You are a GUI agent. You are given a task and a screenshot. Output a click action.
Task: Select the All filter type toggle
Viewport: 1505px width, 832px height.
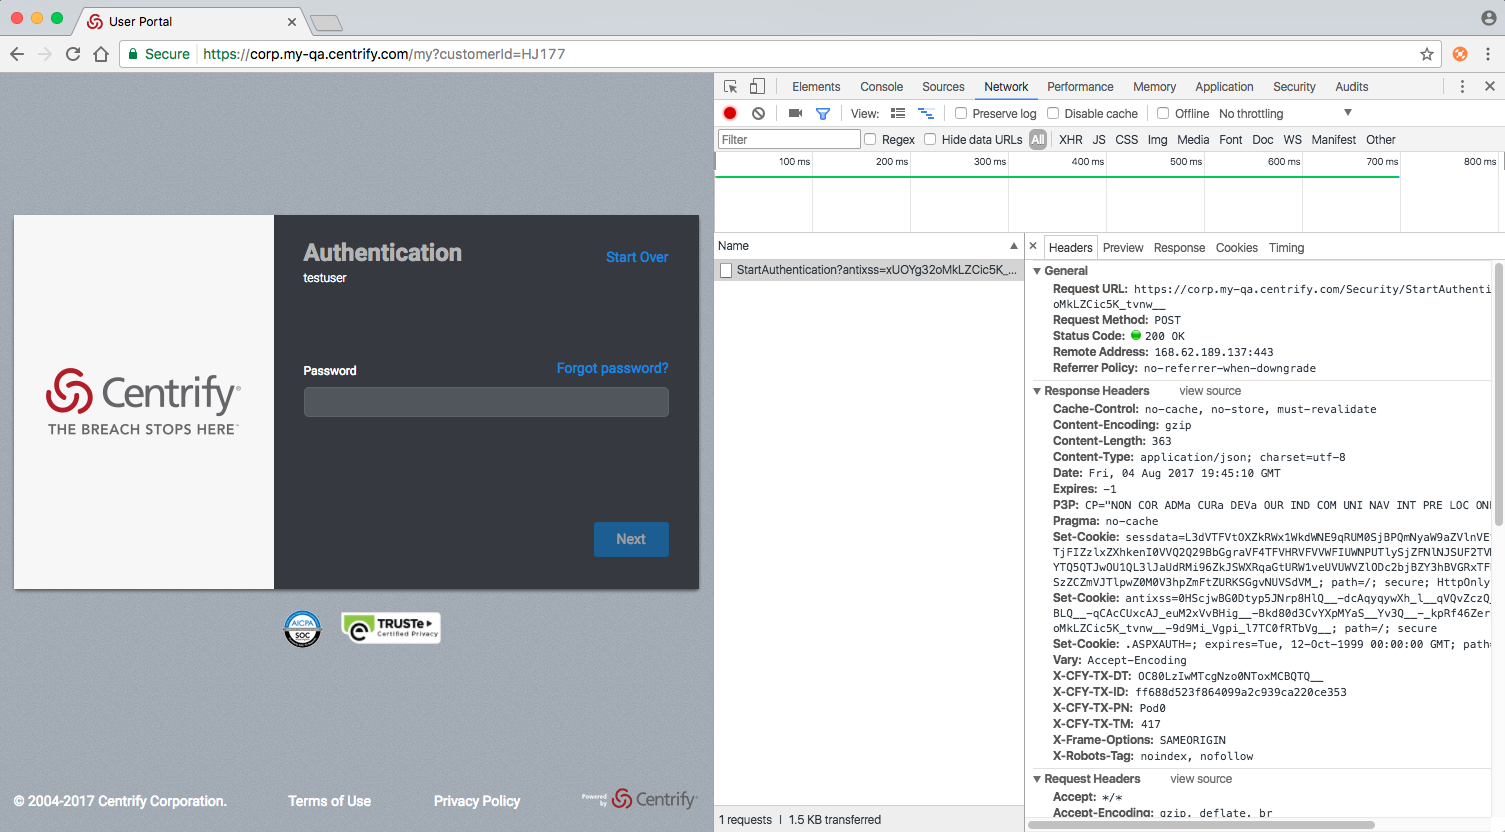[x=1038, y=140]
